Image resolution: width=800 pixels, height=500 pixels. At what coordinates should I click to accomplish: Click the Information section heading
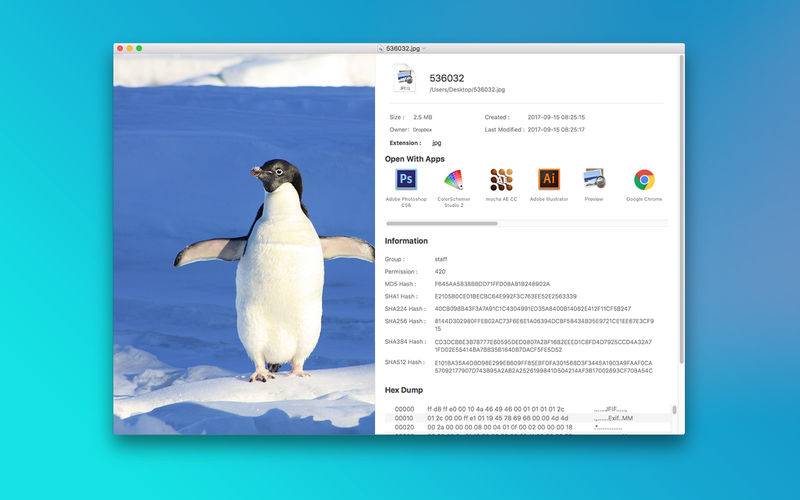pyautogui.click(x=406, y=241)
